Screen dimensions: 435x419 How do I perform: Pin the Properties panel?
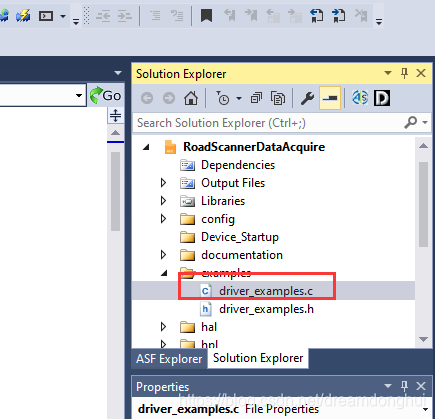click(404, 386)
